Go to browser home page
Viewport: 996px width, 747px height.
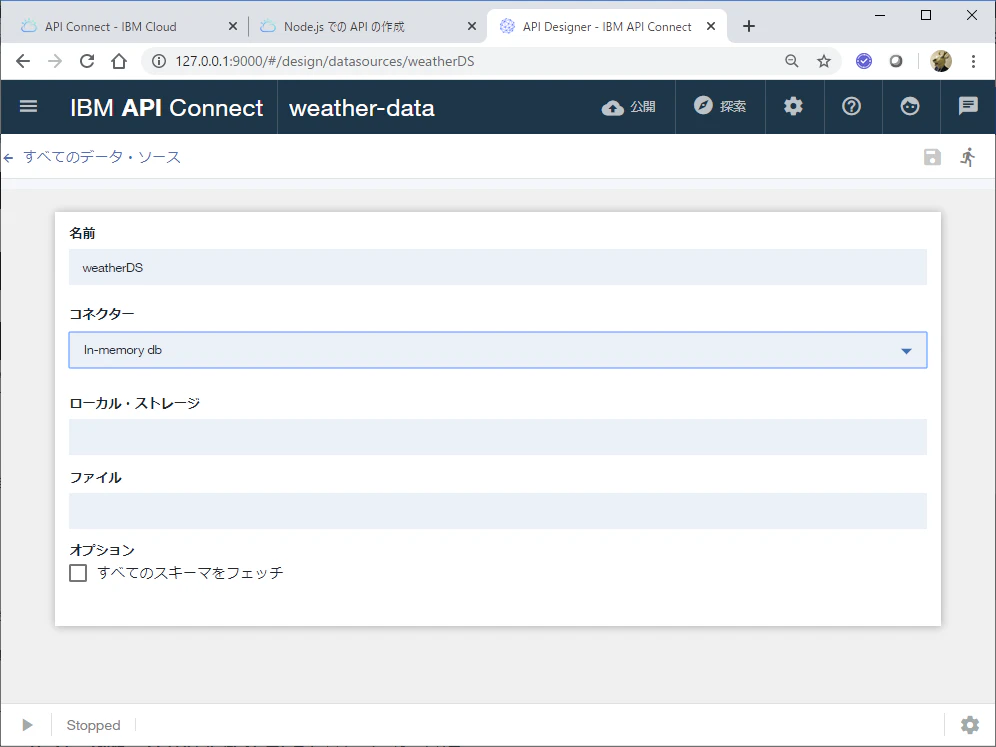click(x=119, y=61)
